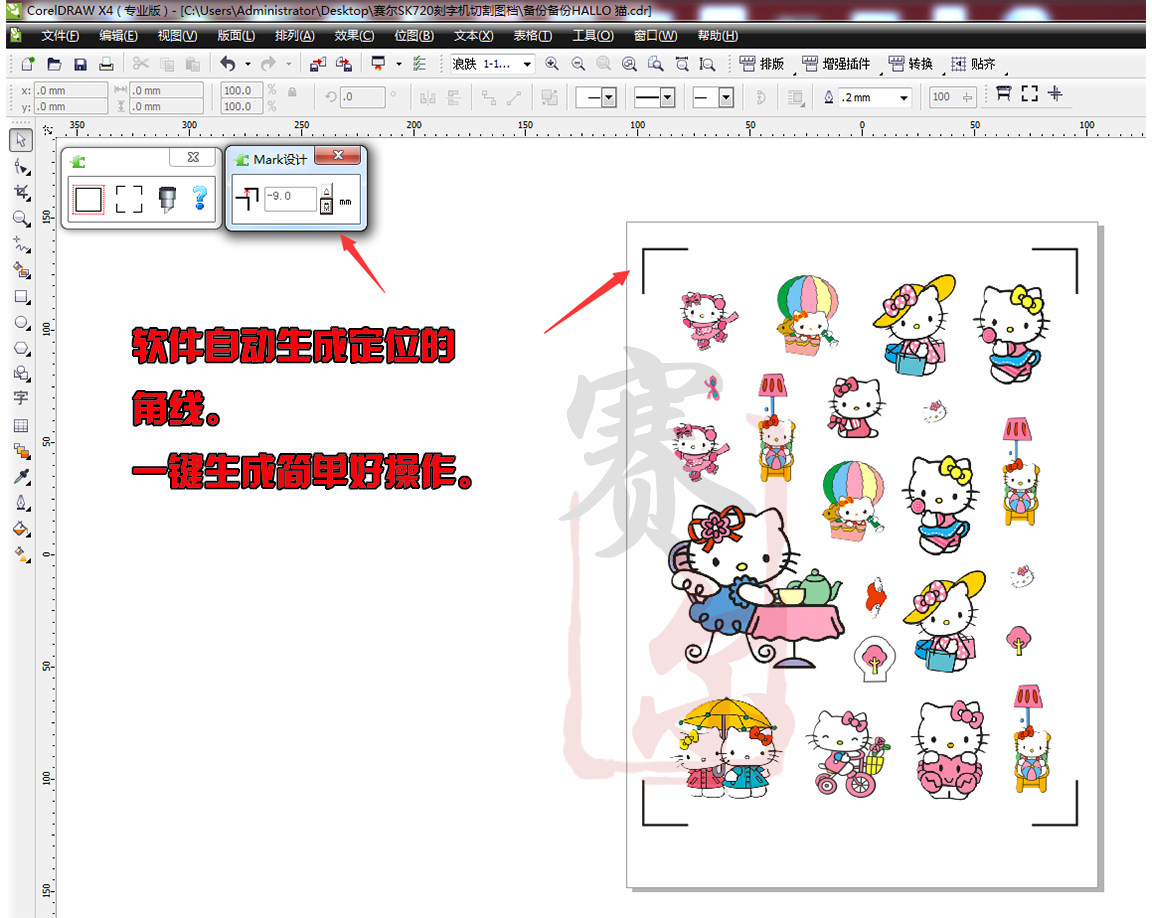Image resolution: width=1152 pixels, height=918 pixels.
Task: Open the application launcher dropdown arrow
Action: click(399, 64)
